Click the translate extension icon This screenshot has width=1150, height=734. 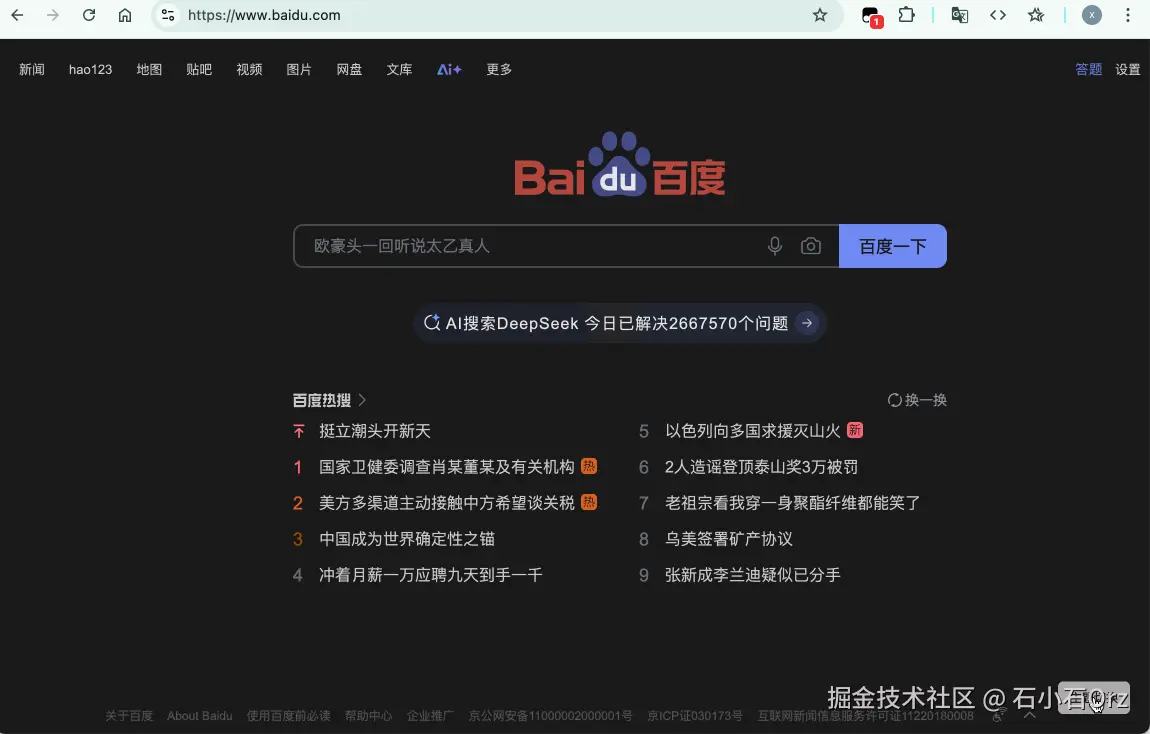[x=959, y=15]
